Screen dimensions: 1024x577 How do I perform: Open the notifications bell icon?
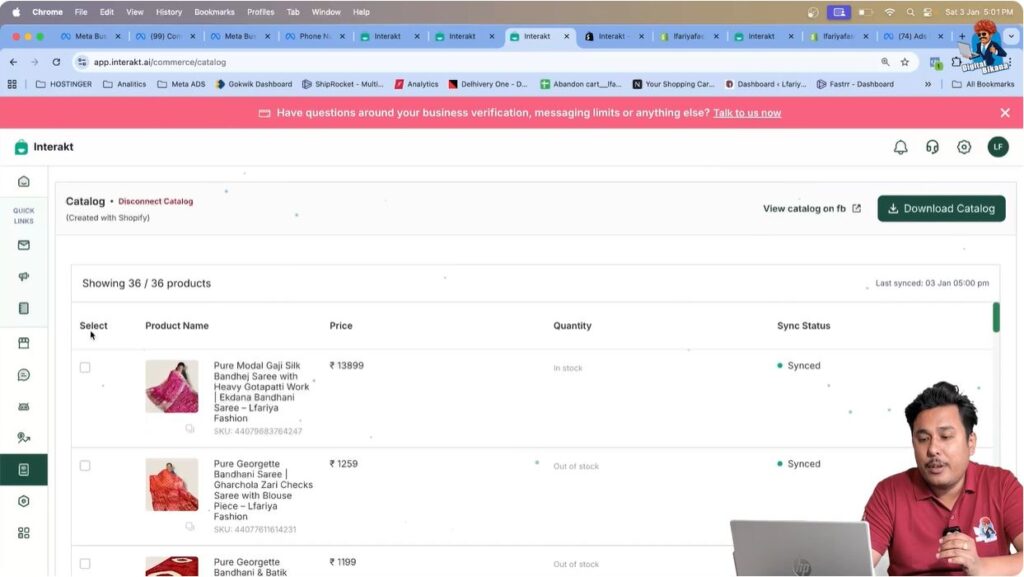(901, 148)
